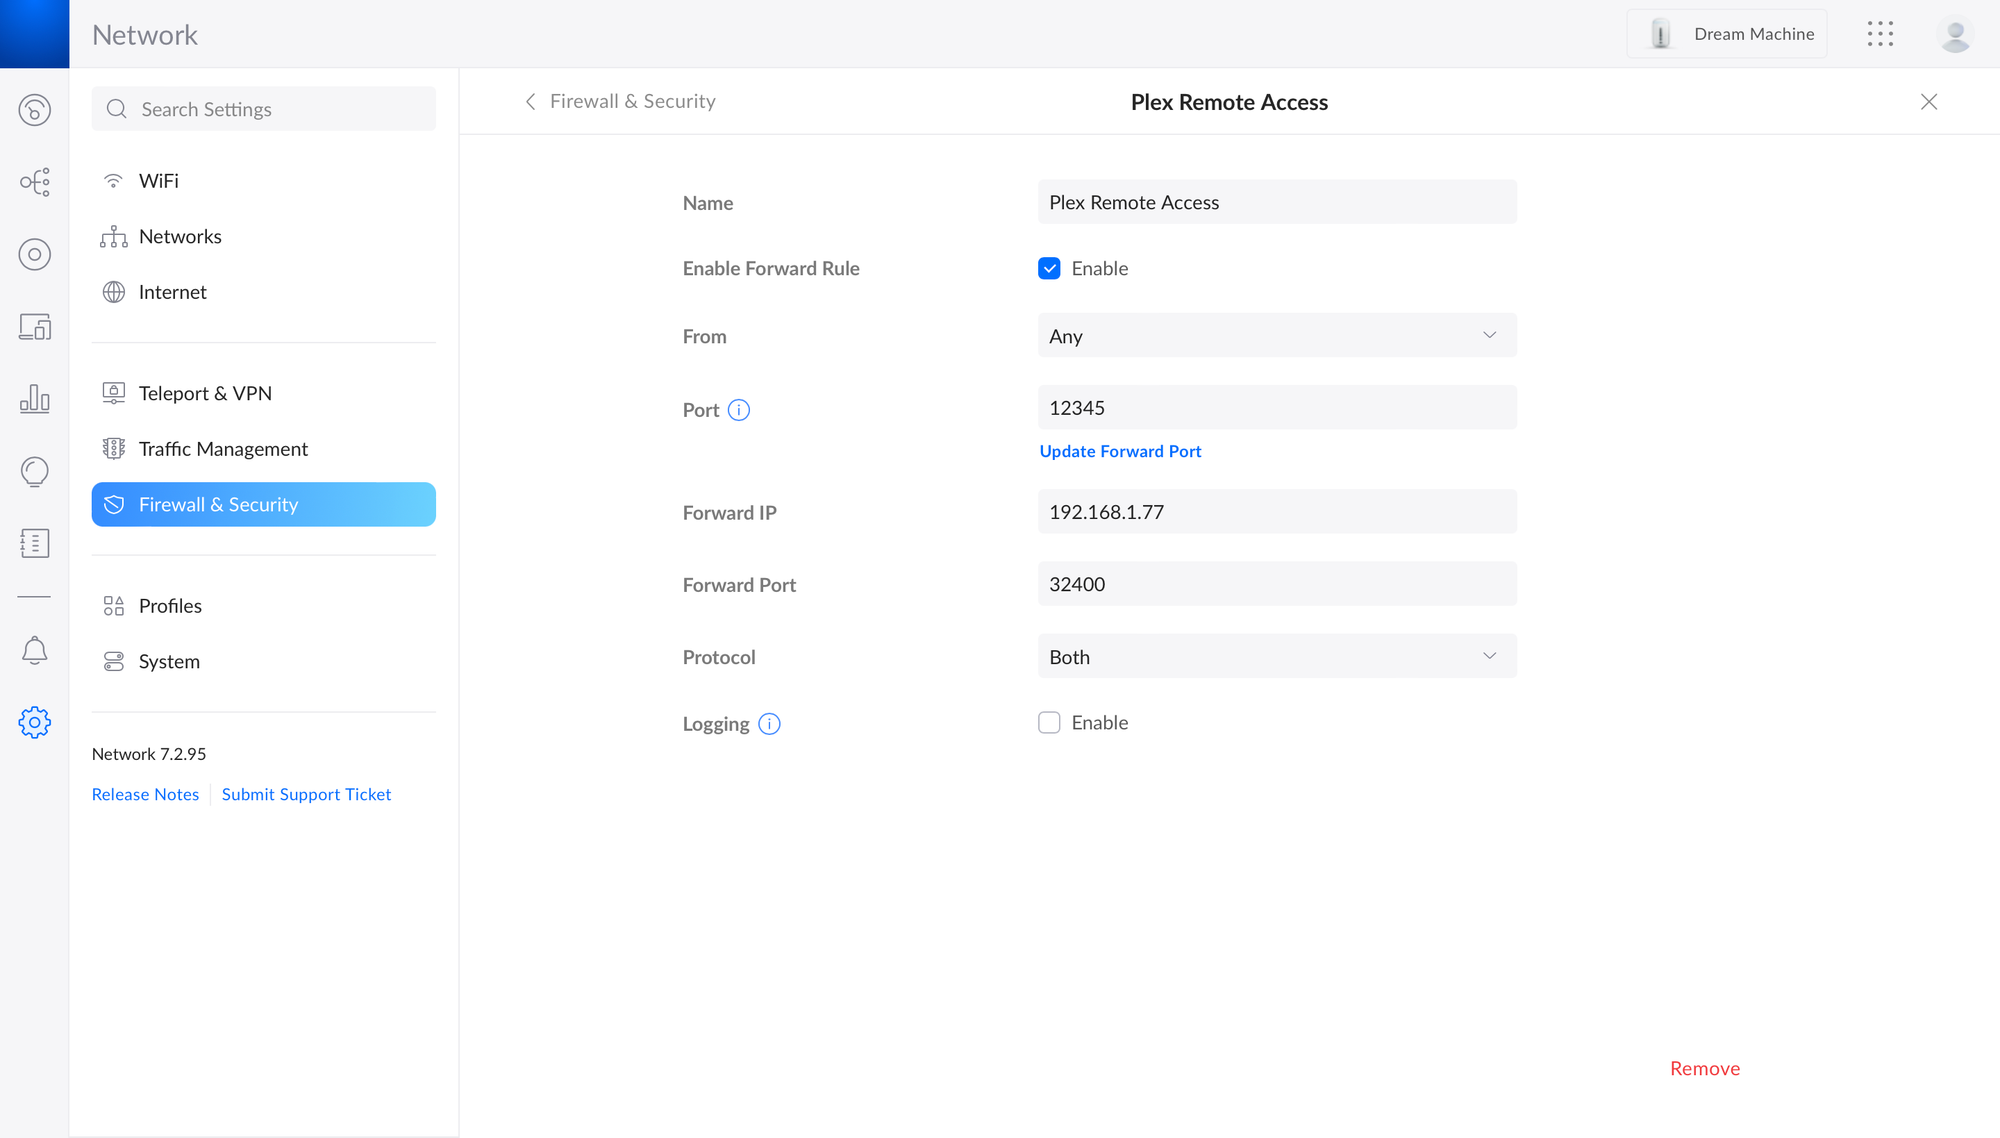
Task: Click the Update Forward Port link
Action: (1120, 451)
